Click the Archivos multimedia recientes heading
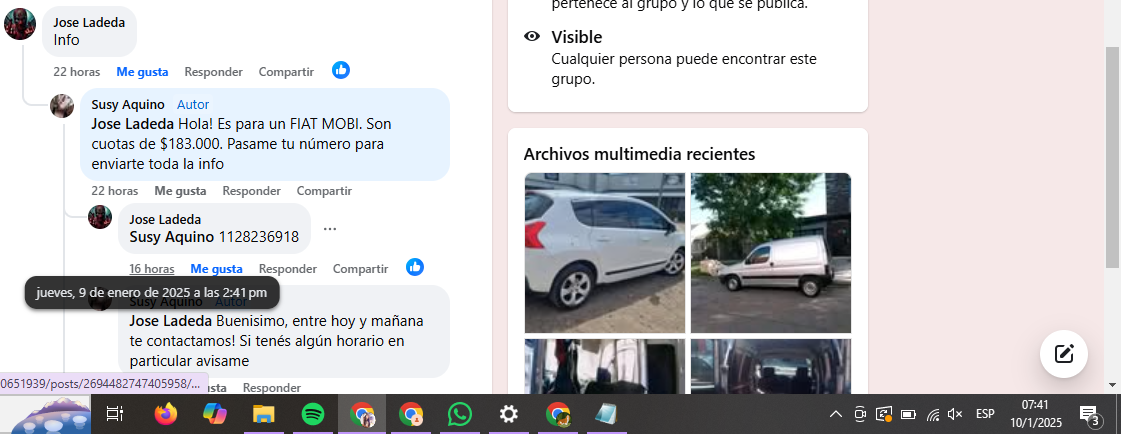Viewport: 1121px width, 434px height. pyautogui.click(x=639, y=154)
